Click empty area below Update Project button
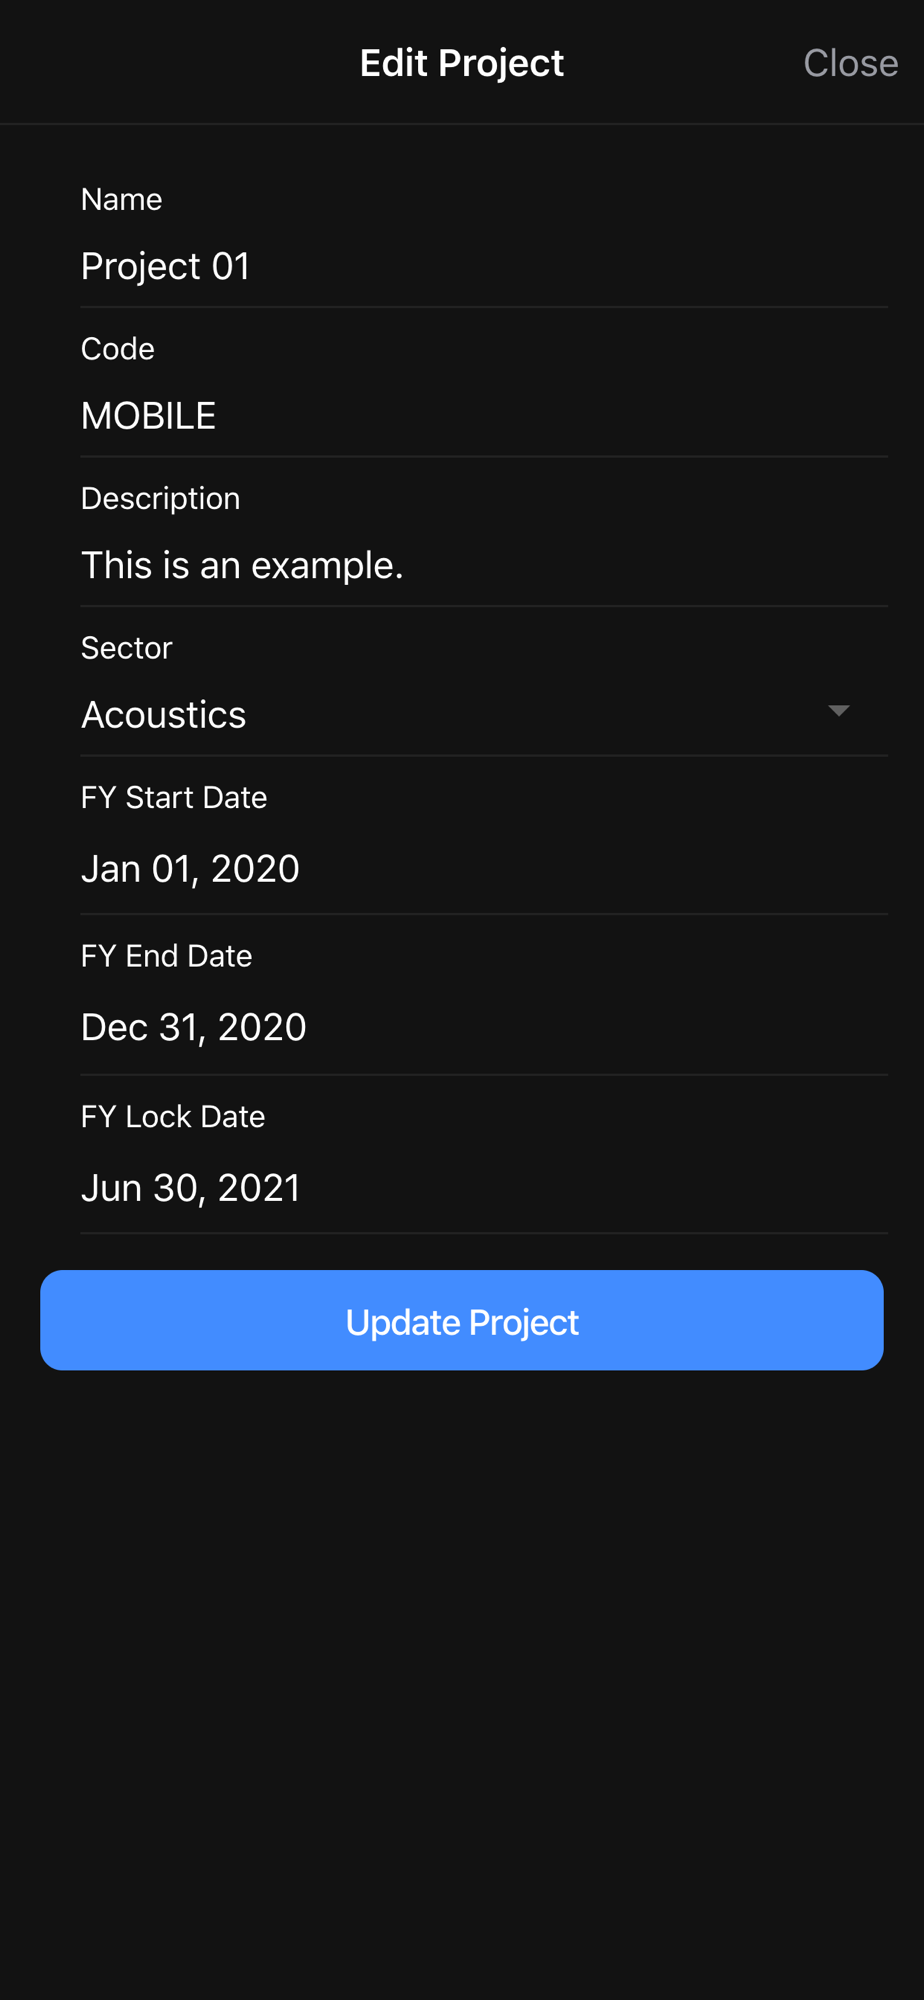 point(462,1650)
